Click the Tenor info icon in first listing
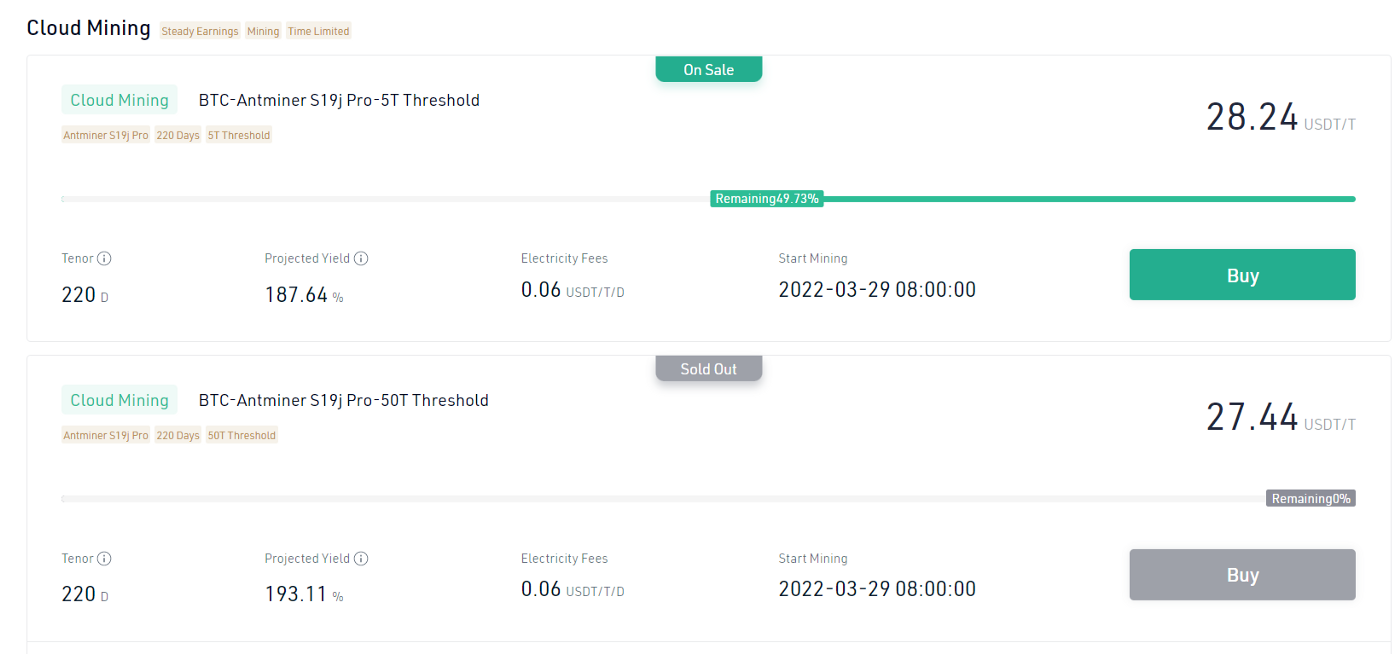This screenshot has height=654, width=1400. [104, 258]
